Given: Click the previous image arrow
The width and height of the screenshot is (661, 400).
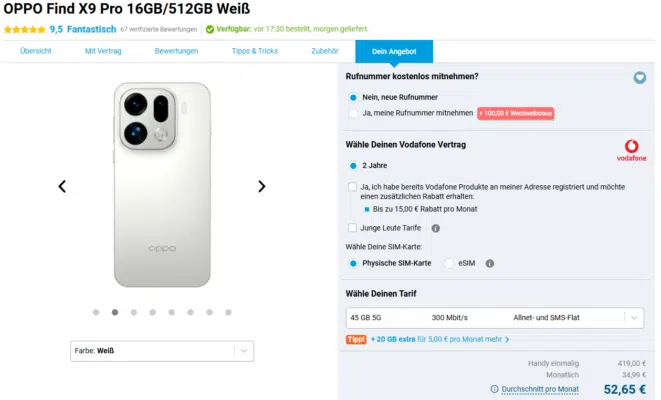Looking at the screenshot, I should [x=62, y=186].
